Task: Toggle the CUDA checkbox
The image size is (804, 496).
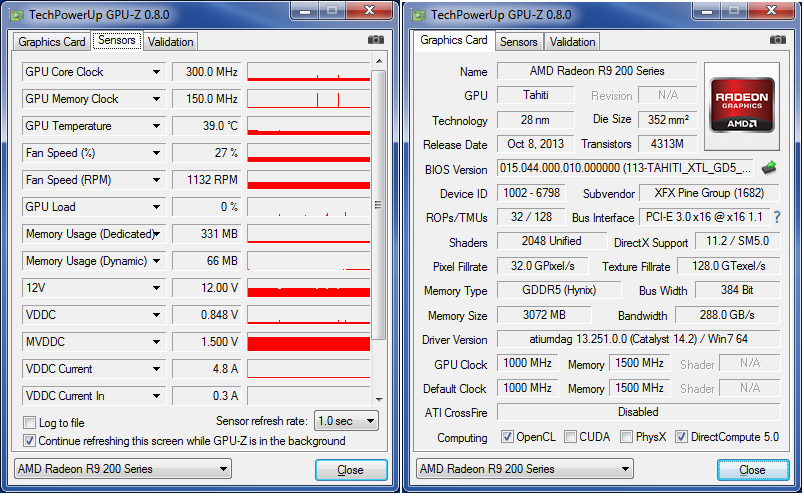Action: tap(570, 437)
